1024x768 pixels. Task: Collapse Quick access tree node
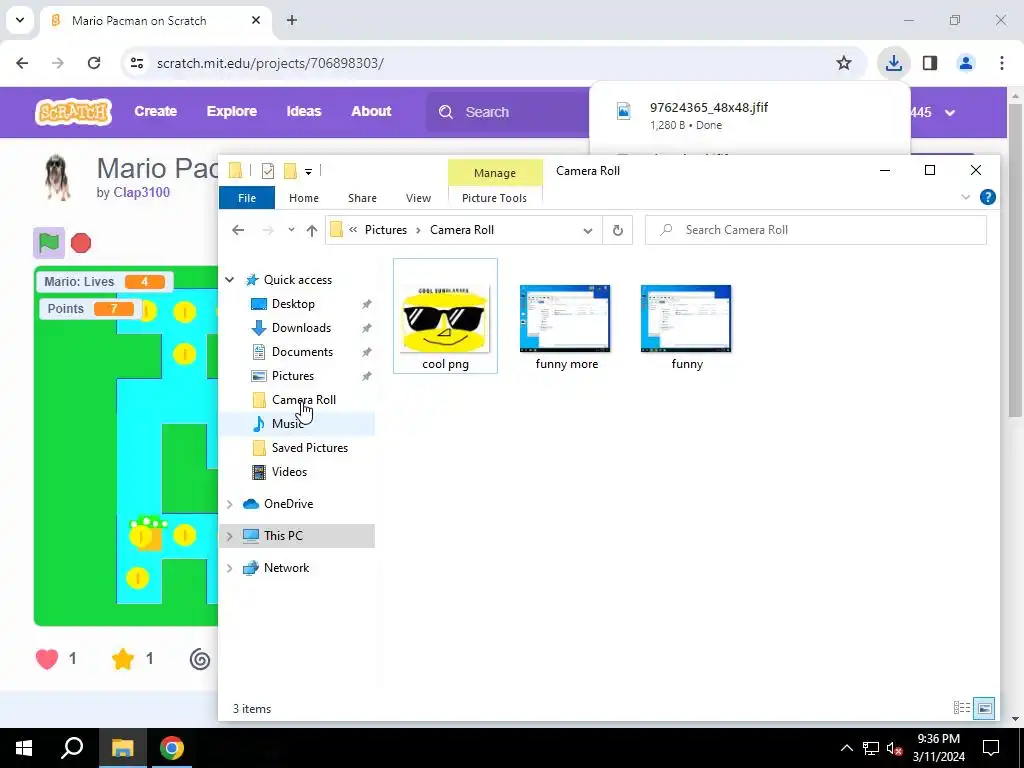coord(230,280)
